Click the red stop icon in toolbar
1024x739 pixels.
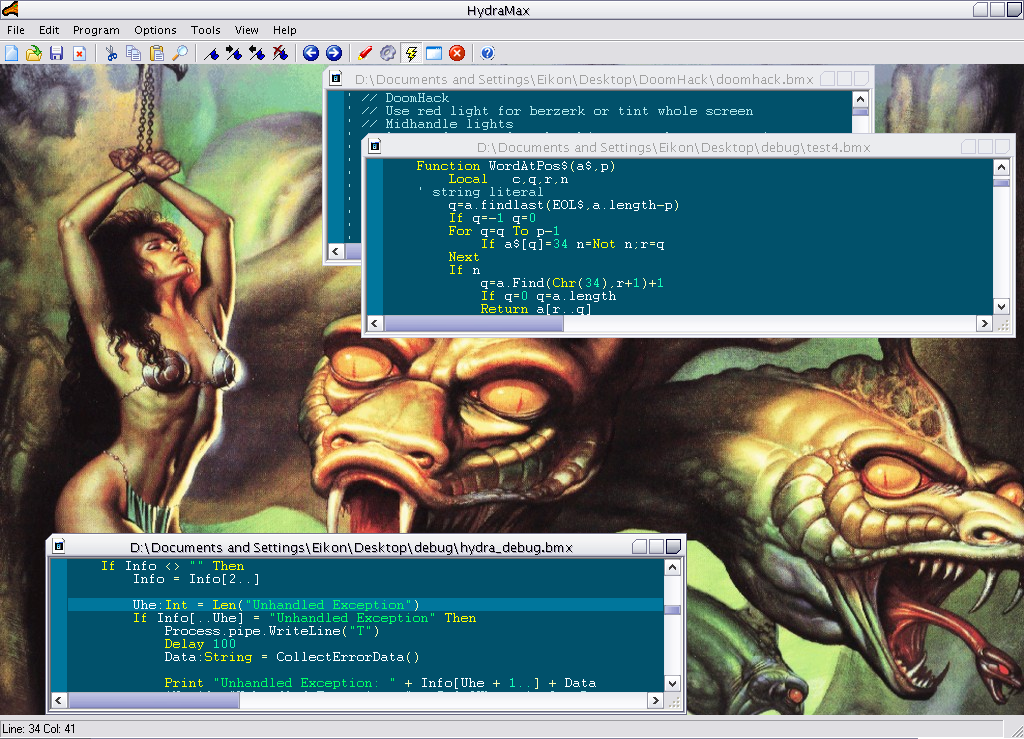pos(457,53)
